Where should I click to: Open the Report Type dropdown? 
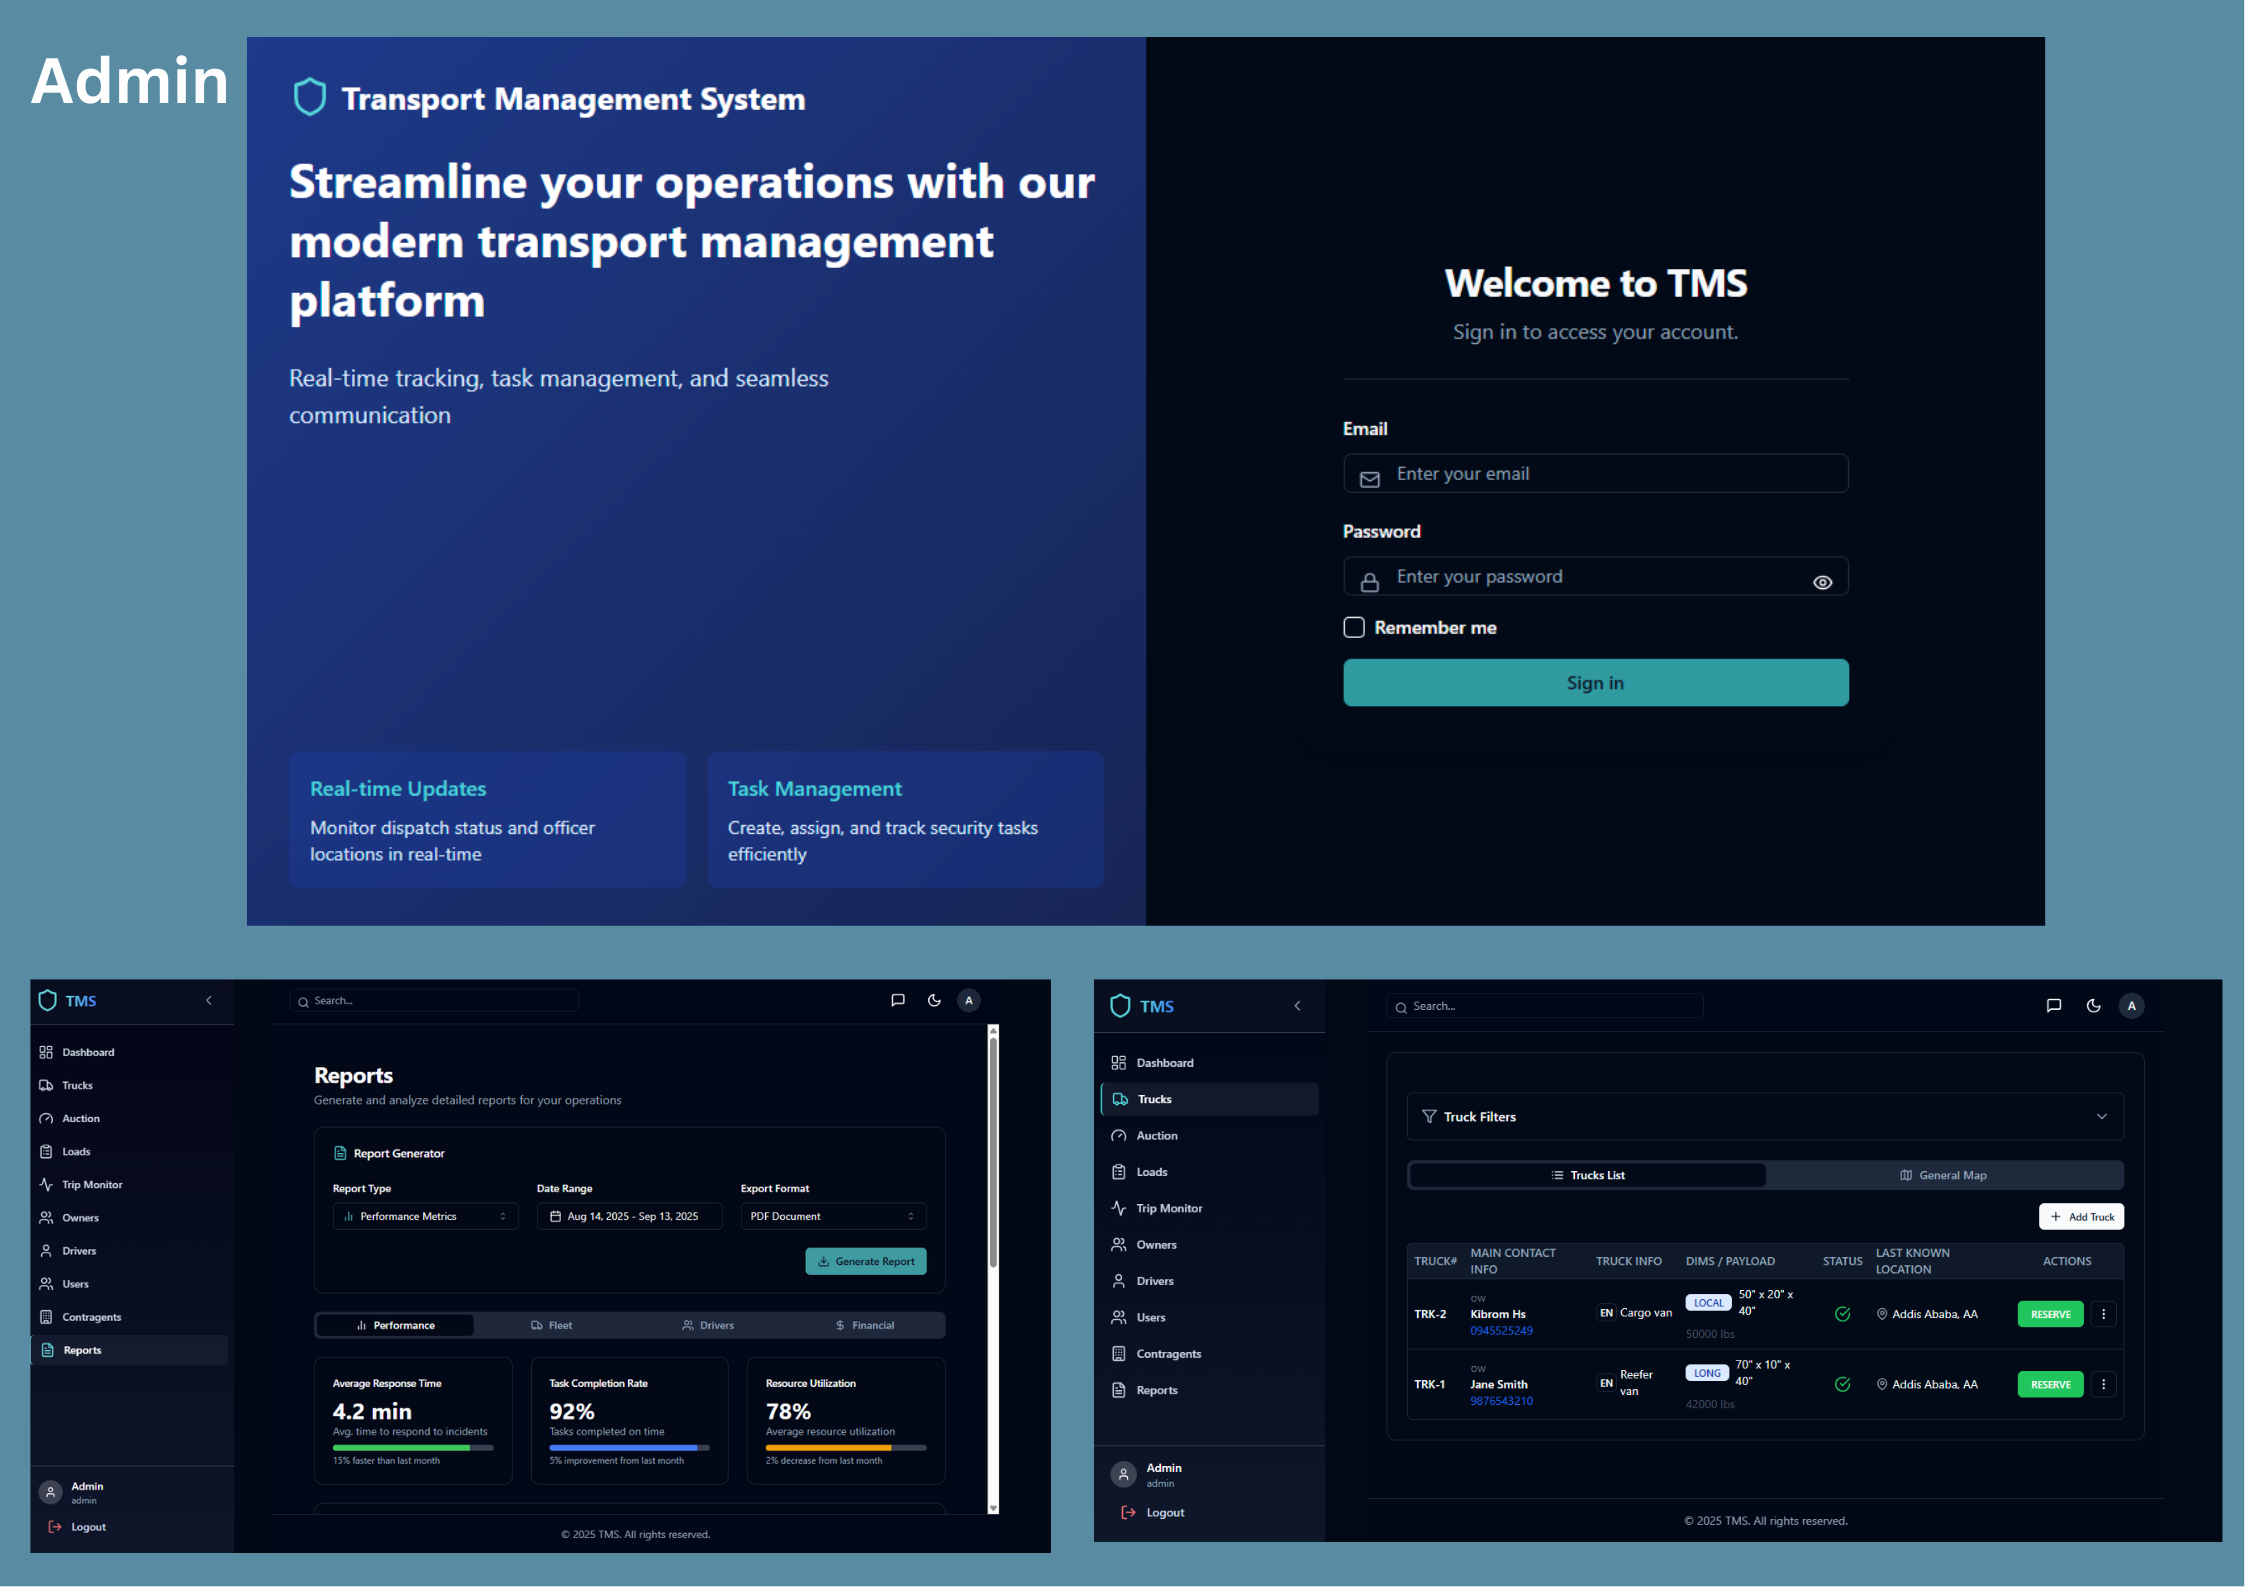(425, 1216)
